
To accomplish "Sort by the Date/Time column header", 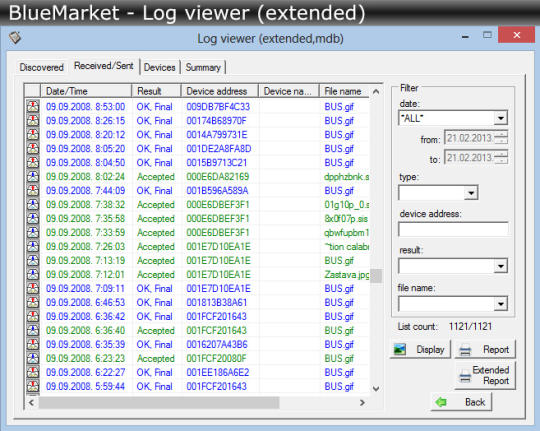I will pos(86,91).
